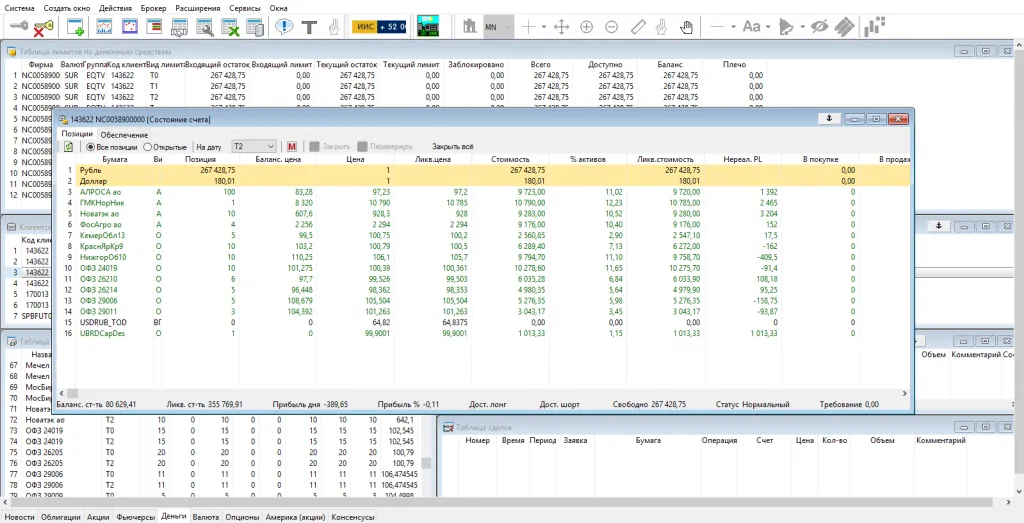Create a new window via toolbar icon
This screenshot has height=523, width=1024.
[x=73, y=27]
